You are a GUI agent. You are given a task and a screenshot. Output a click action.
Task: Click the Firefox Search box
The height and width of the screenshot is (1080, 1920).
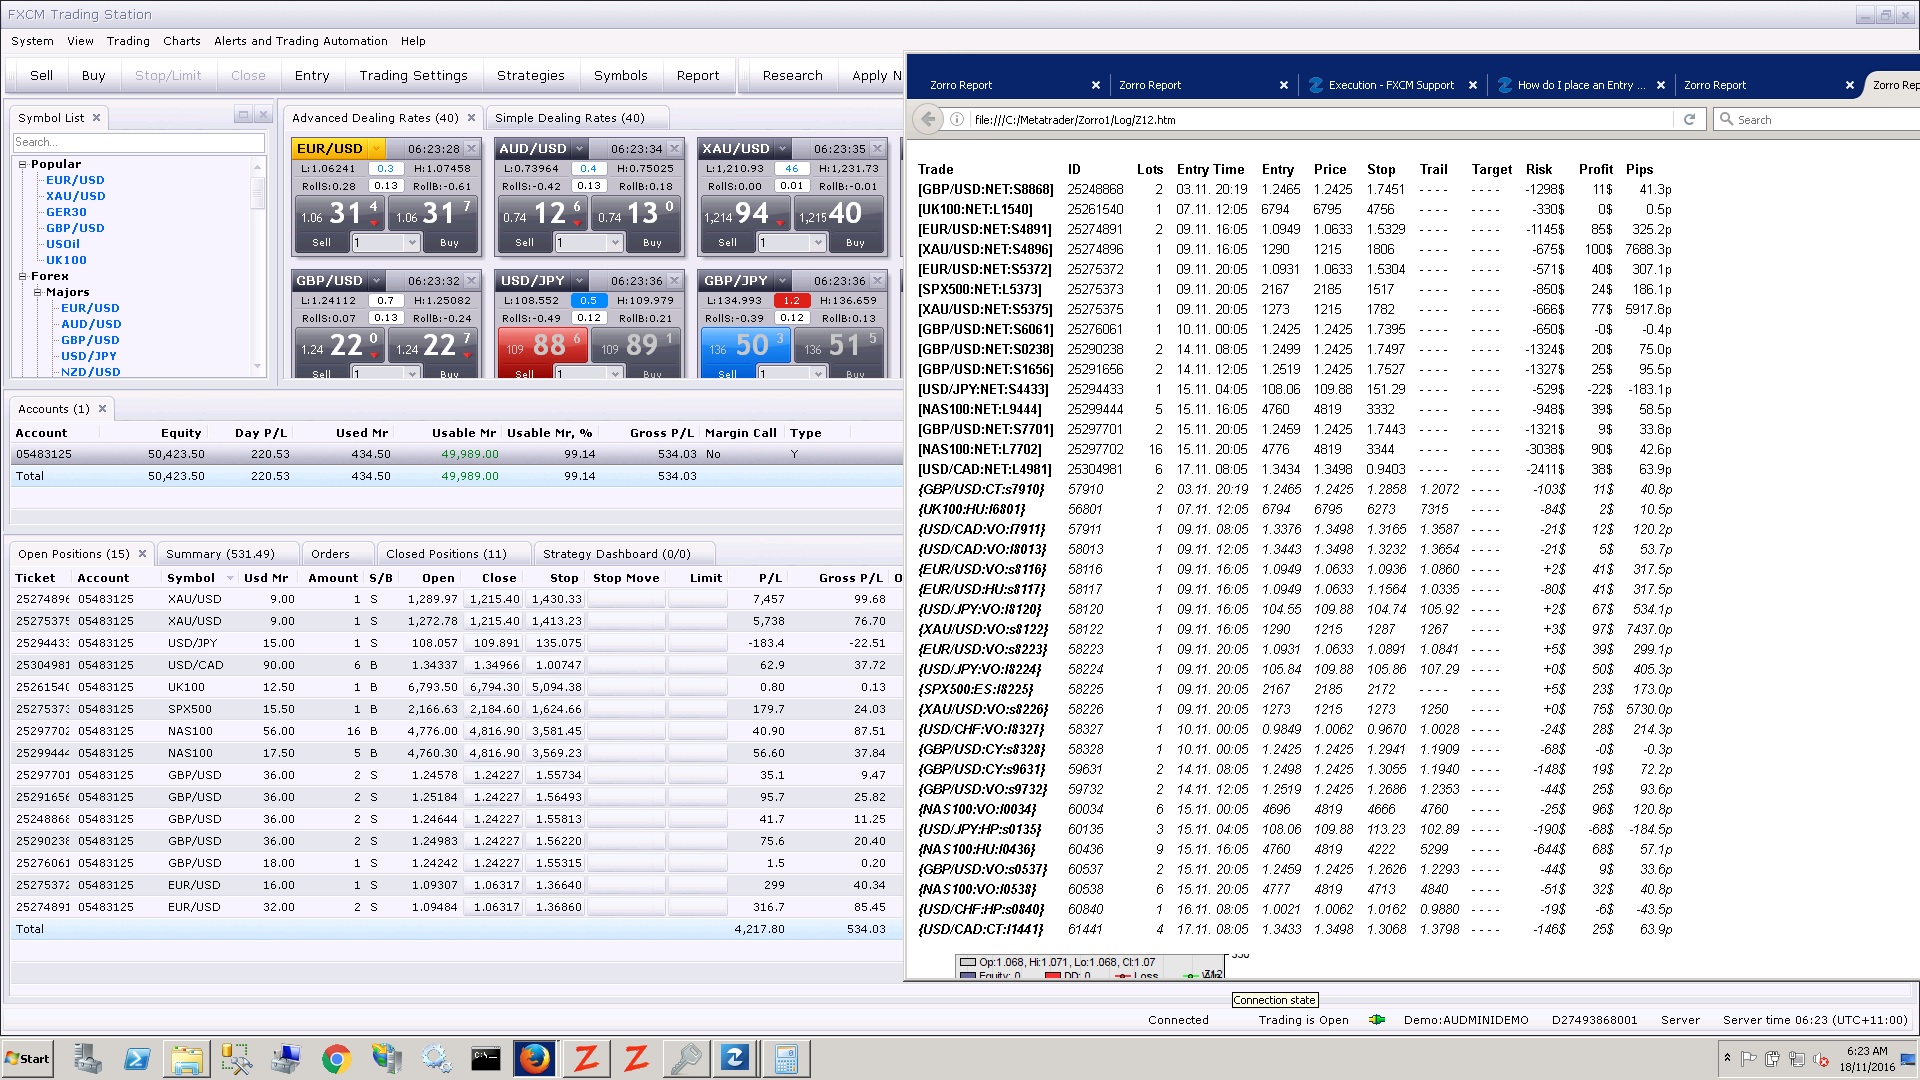click(x=1815, y=119)
